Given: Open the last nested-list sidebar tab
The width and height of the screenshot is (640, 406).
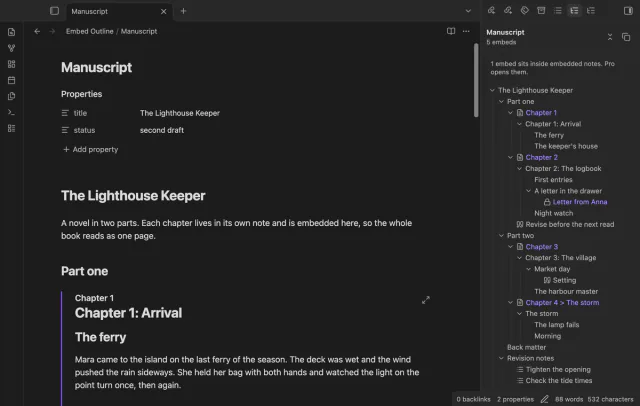Looking at the screenshot, I should point(591,11).
